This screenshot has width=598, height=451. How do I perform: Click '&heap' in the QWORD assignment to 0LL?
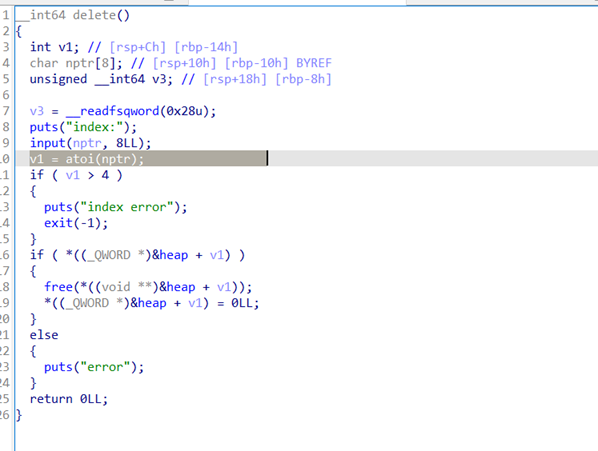point(148,303)
